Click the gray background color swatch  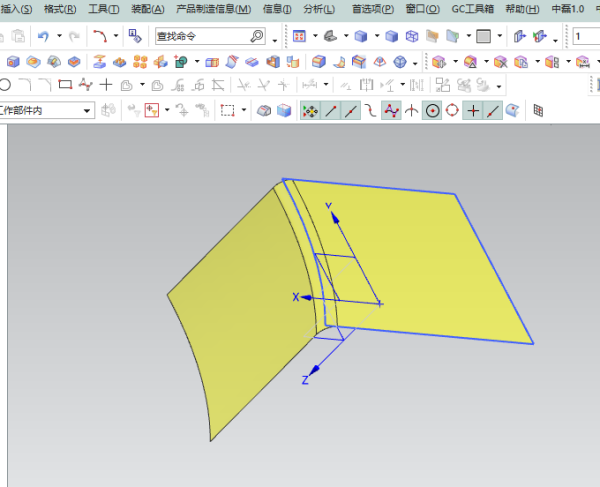click(483, 36)
